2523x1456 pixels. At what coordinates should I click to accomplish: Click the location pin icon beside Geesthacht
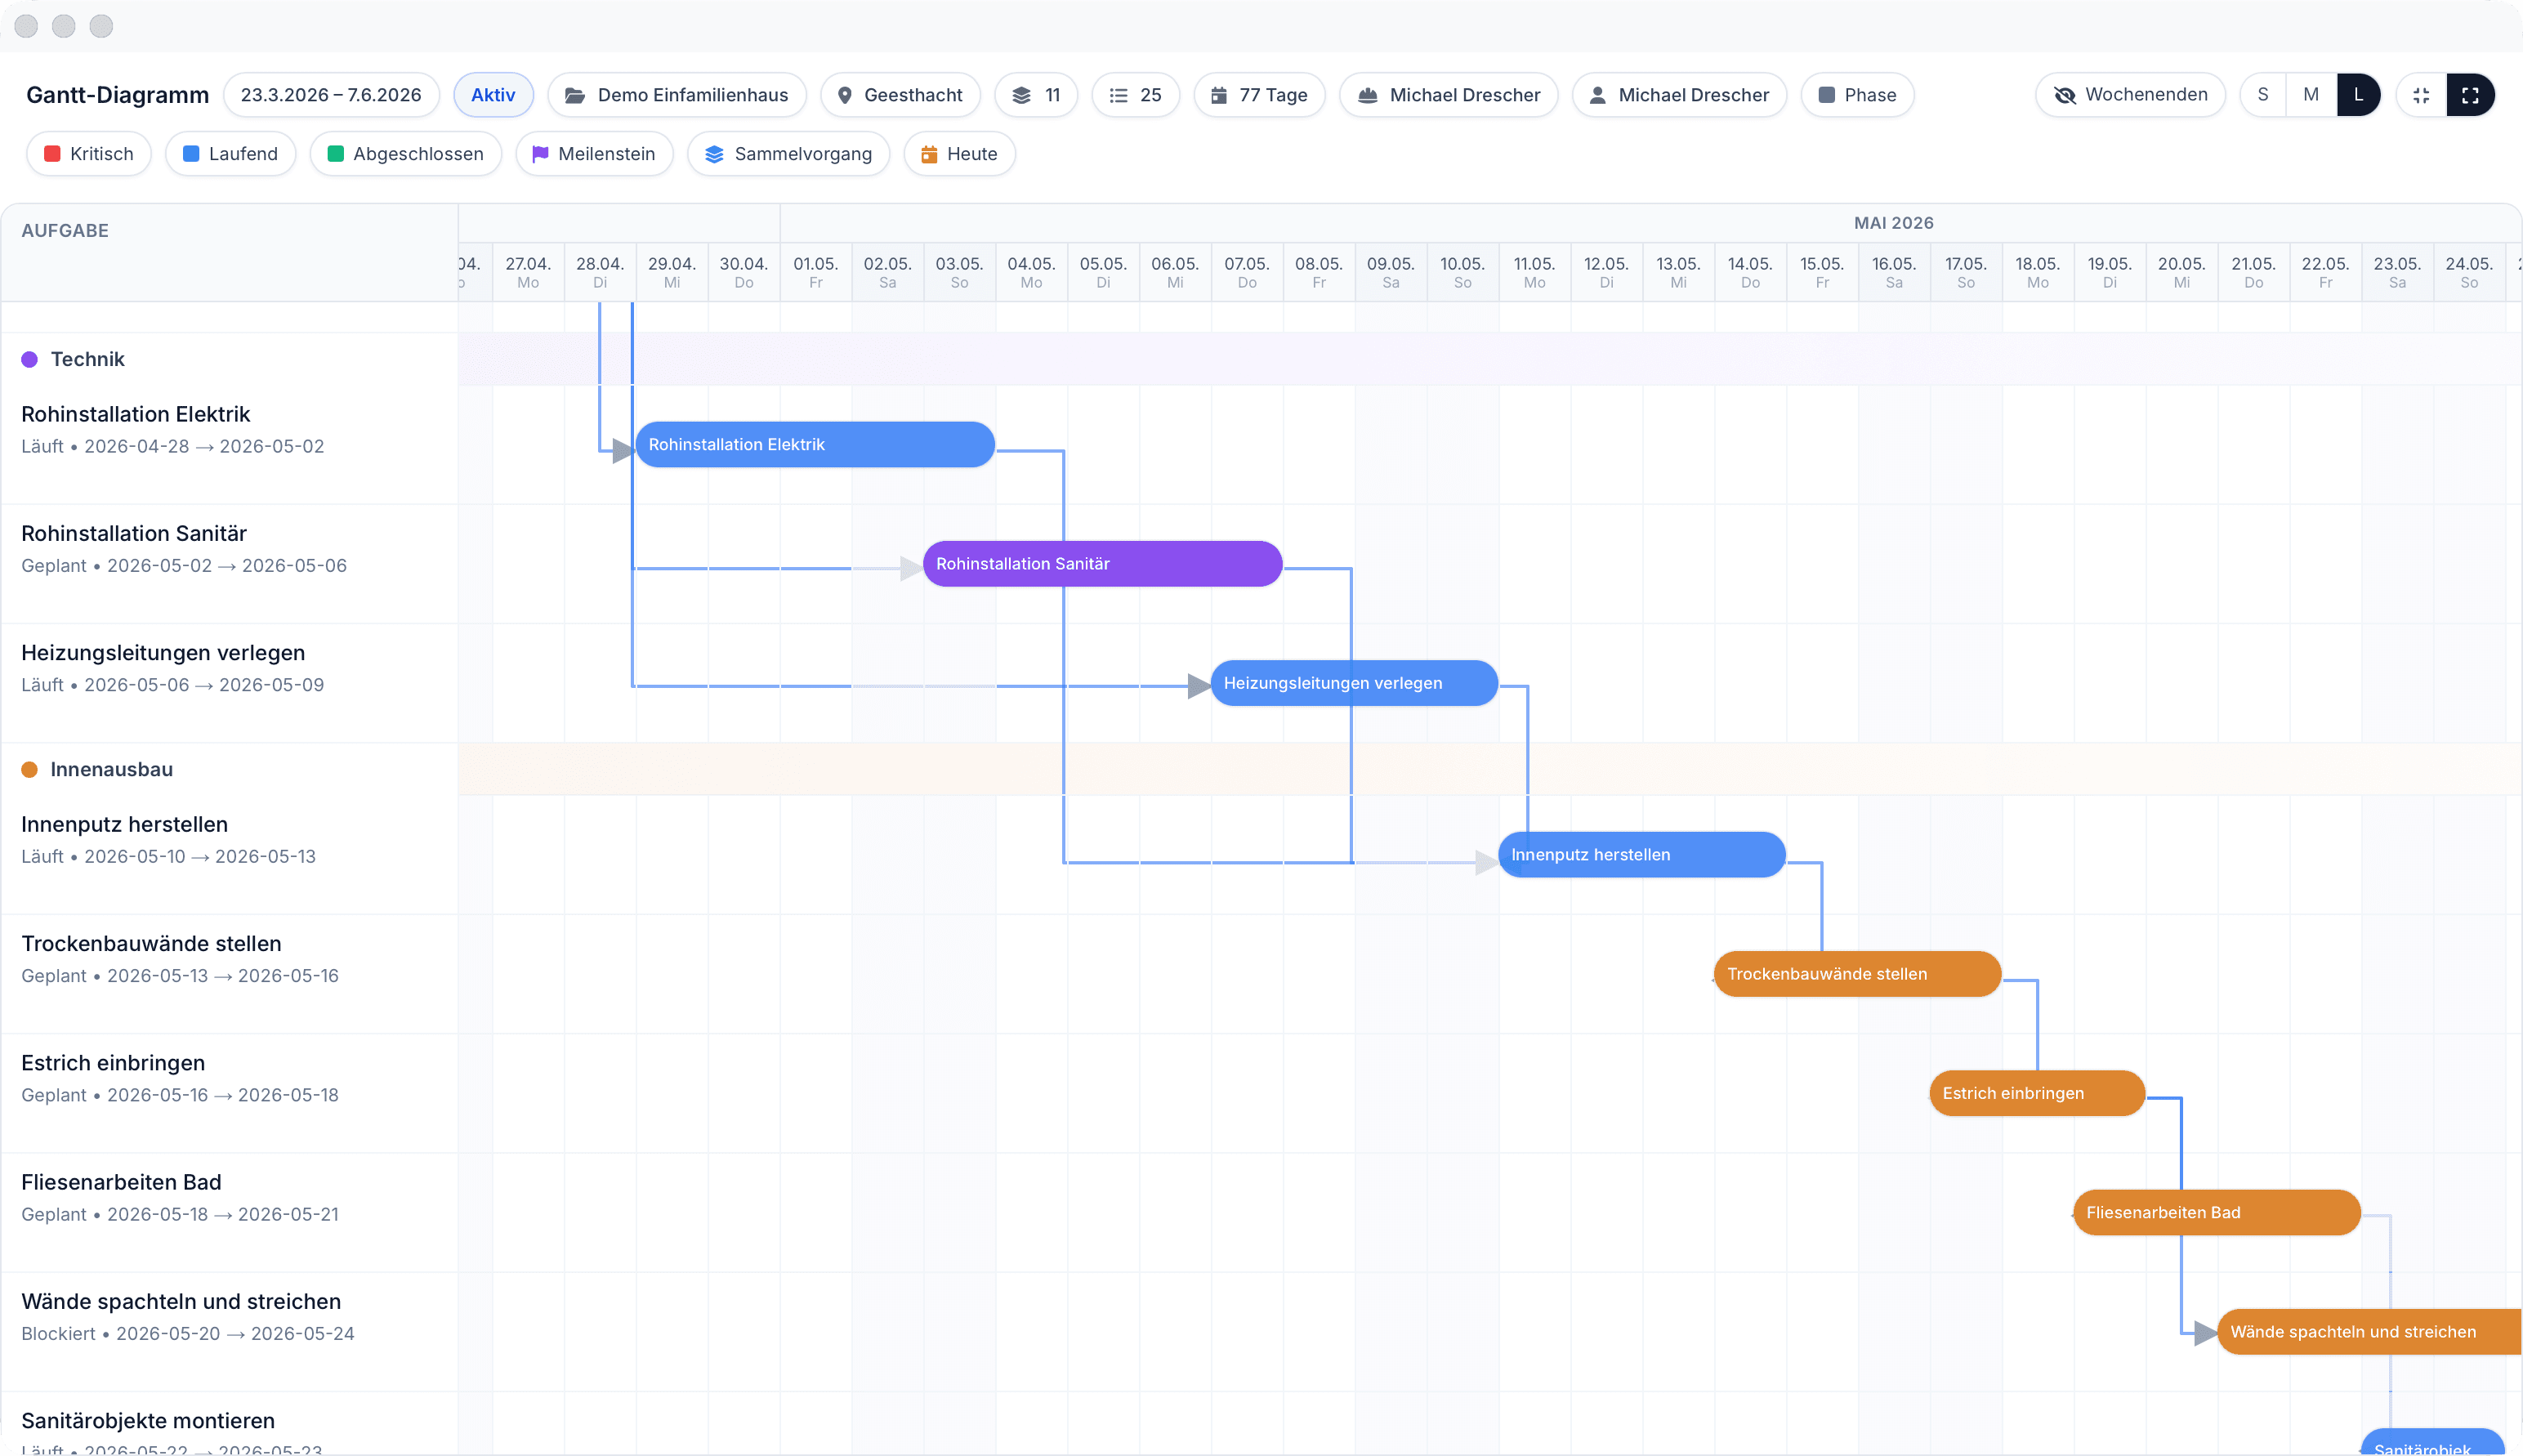(845, 95)
